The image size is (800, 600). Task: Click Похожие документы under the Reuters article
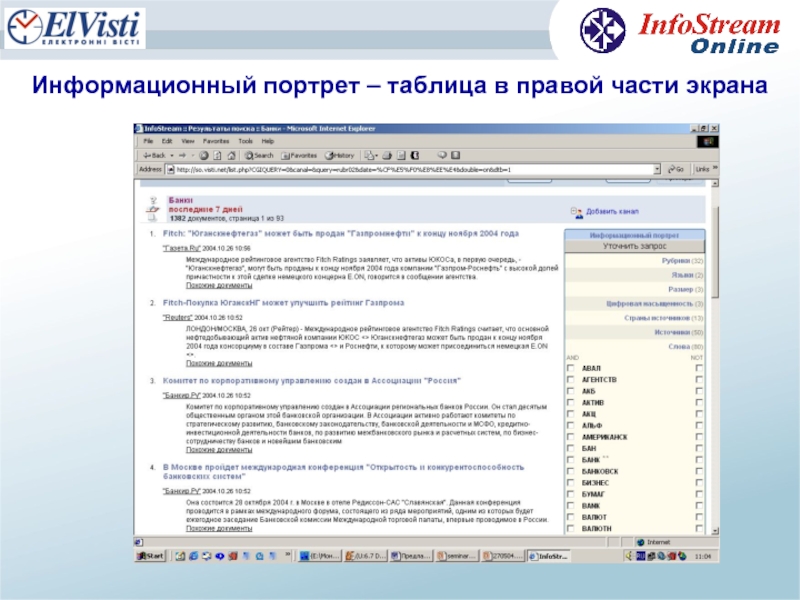(219, 364)
